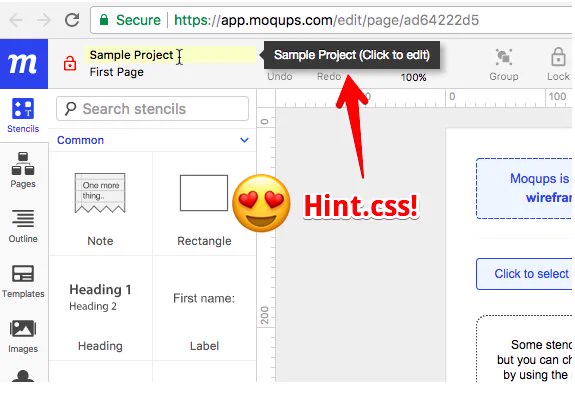The image size is (575, 393).
Task: Select the Rectangle stencil
Action: 204,205
